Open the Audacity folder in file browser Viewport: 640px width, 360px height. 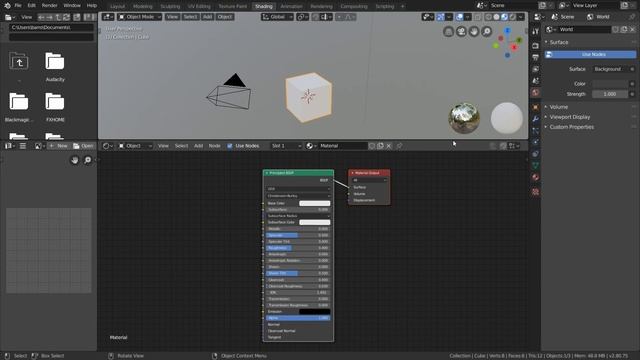(x=55, y=67)
